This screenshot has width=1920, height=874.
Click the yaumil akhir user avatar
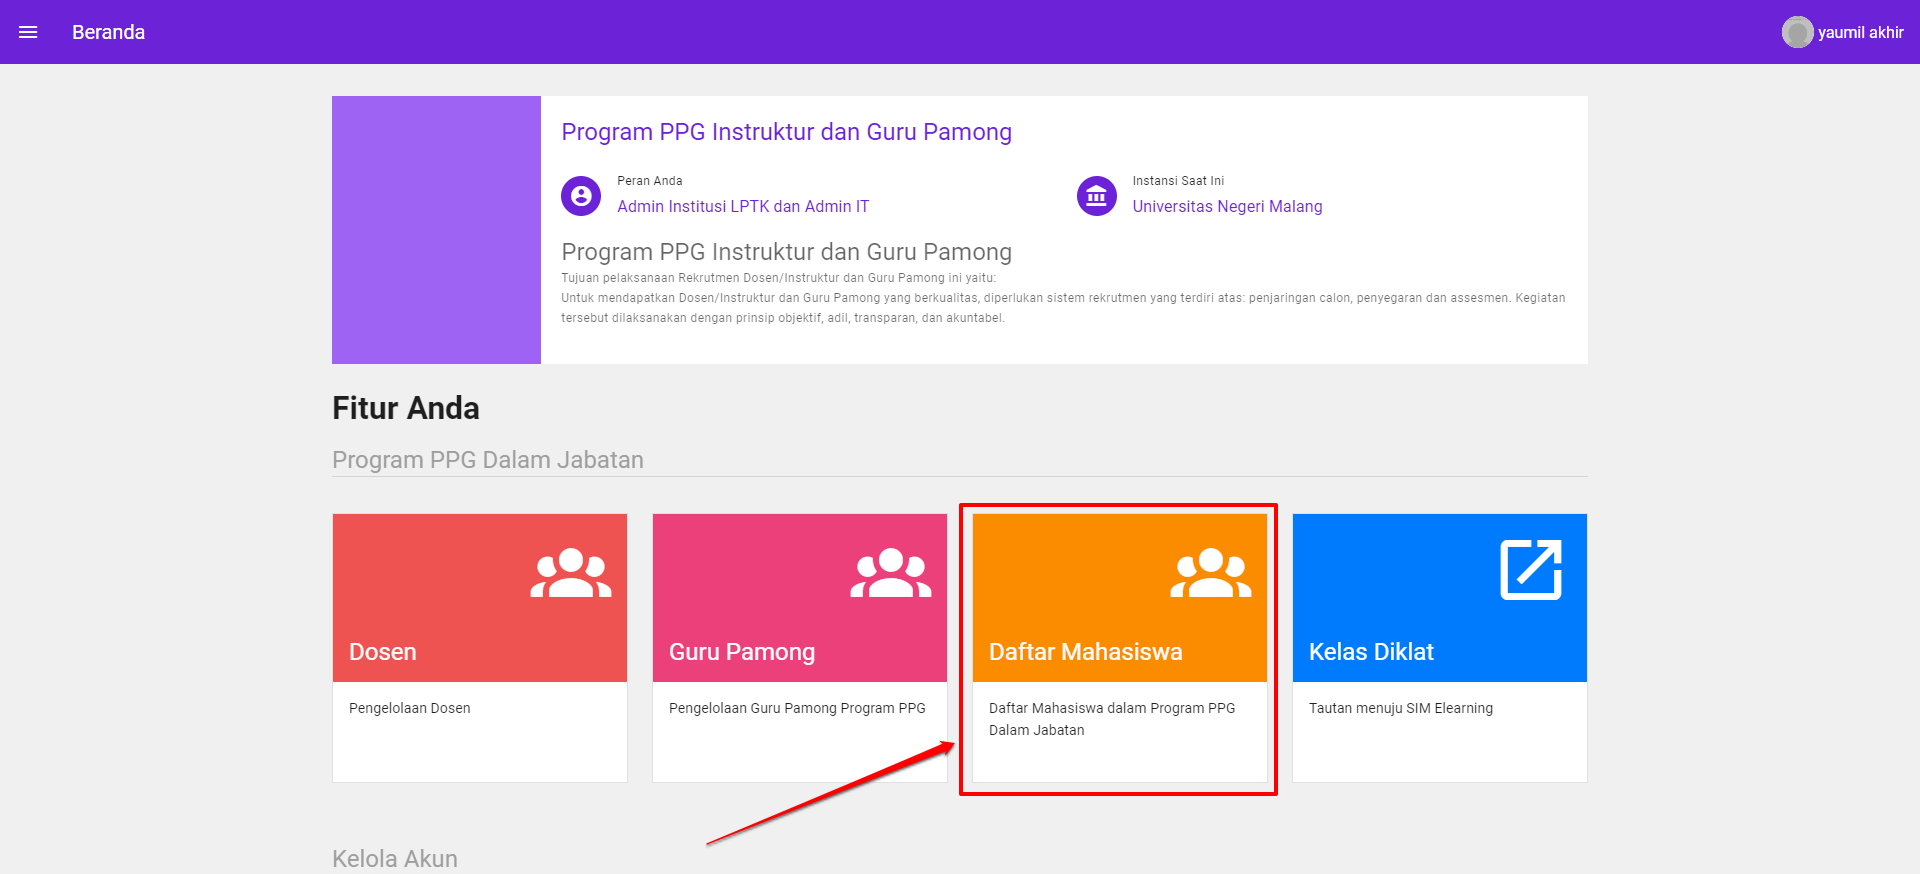1797,32
